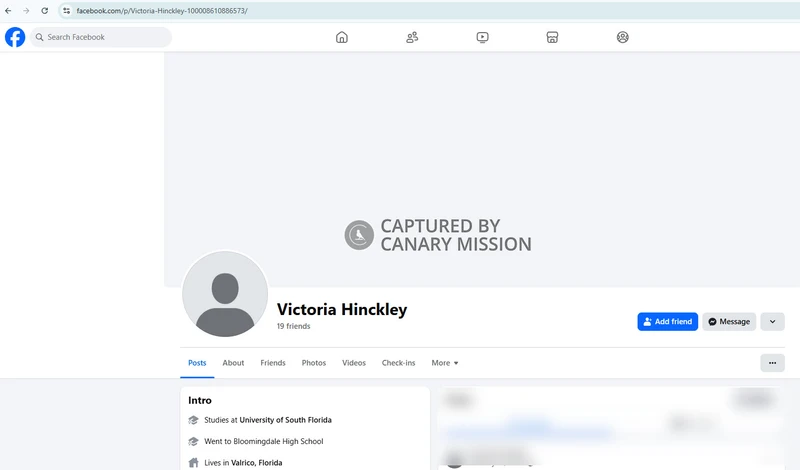Image resolution: width=800 pixels, height=470 pixels.
Task: Select the Posts tab
Action: (197, 363)
